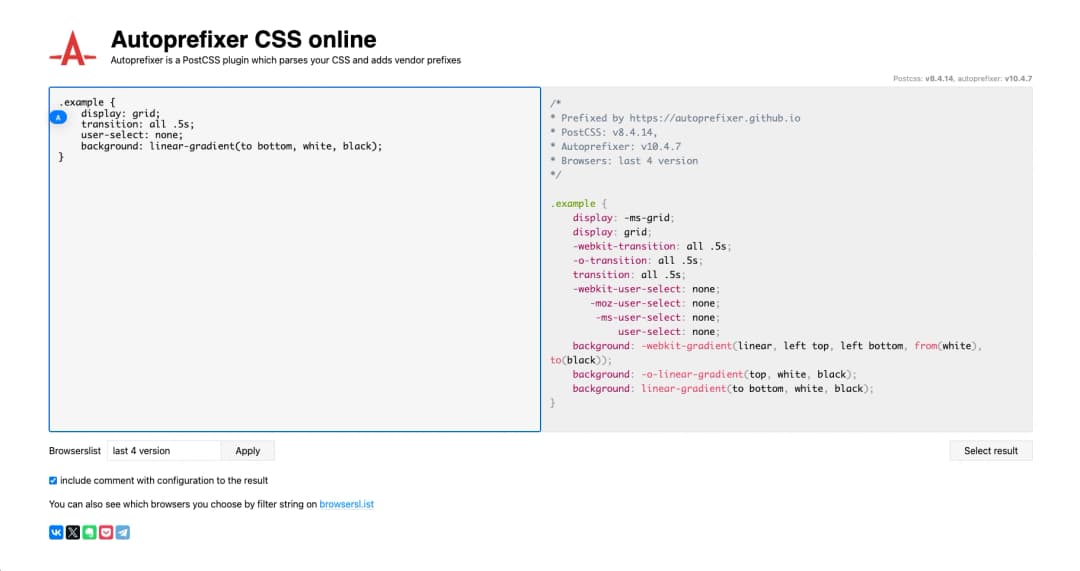Click the '.example' selector in the output
The width and height of the screenshot is (1080, 571).
click(x=572, y=203)
